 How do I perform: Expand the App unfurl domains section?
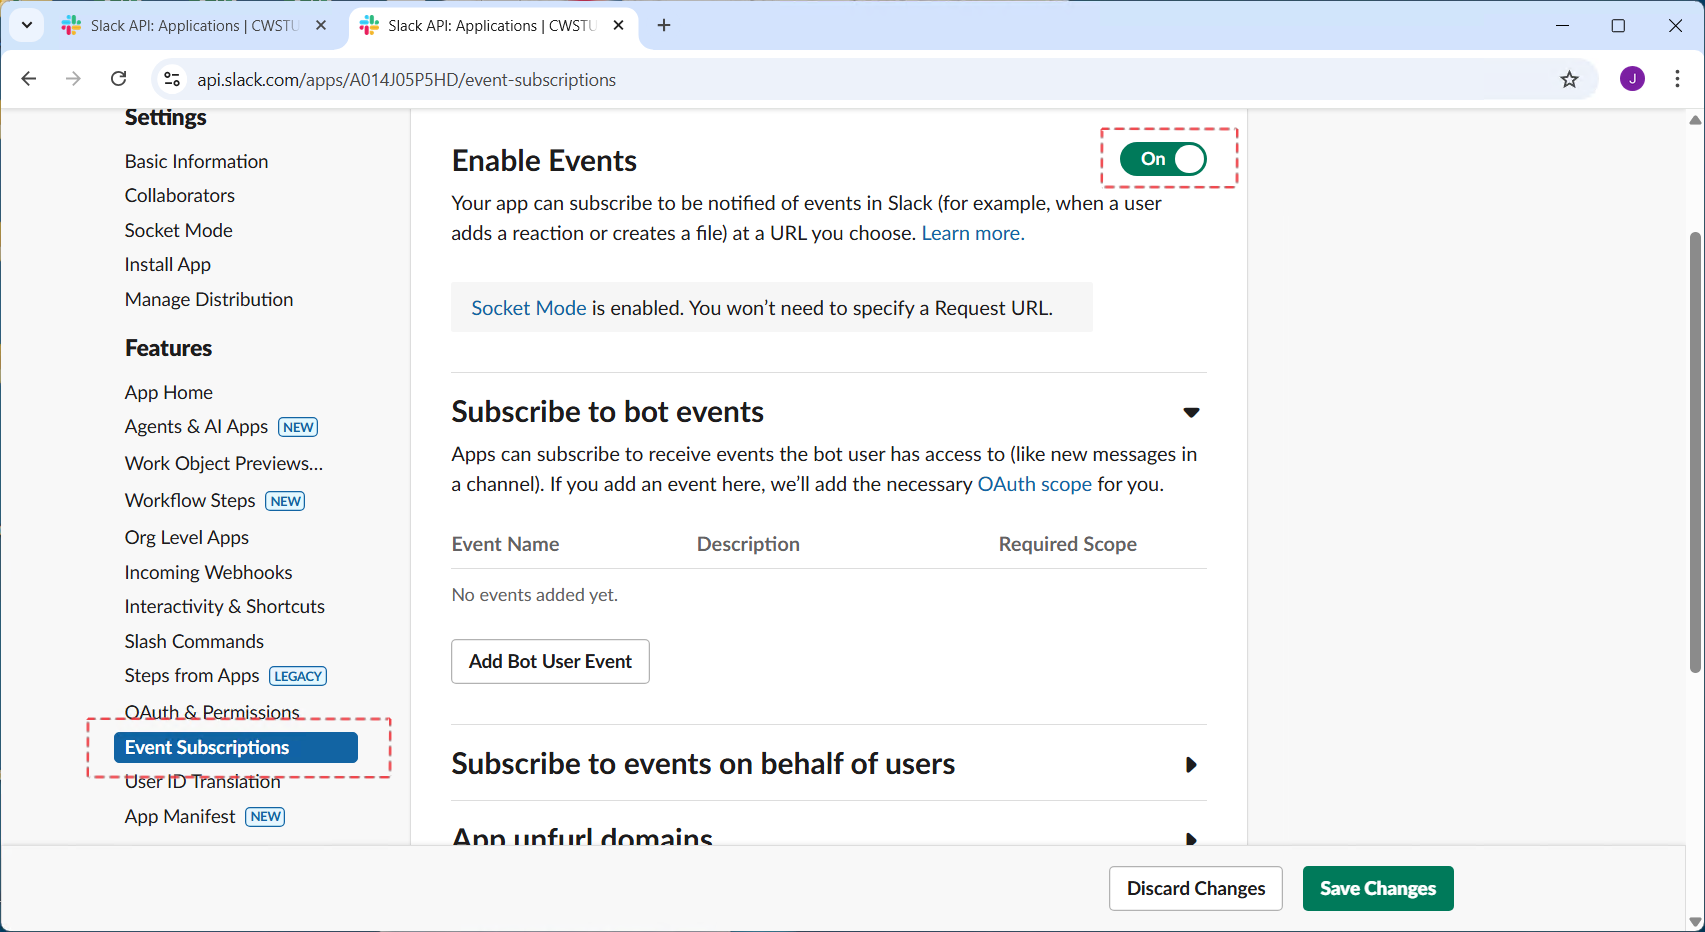(1190, 838)
